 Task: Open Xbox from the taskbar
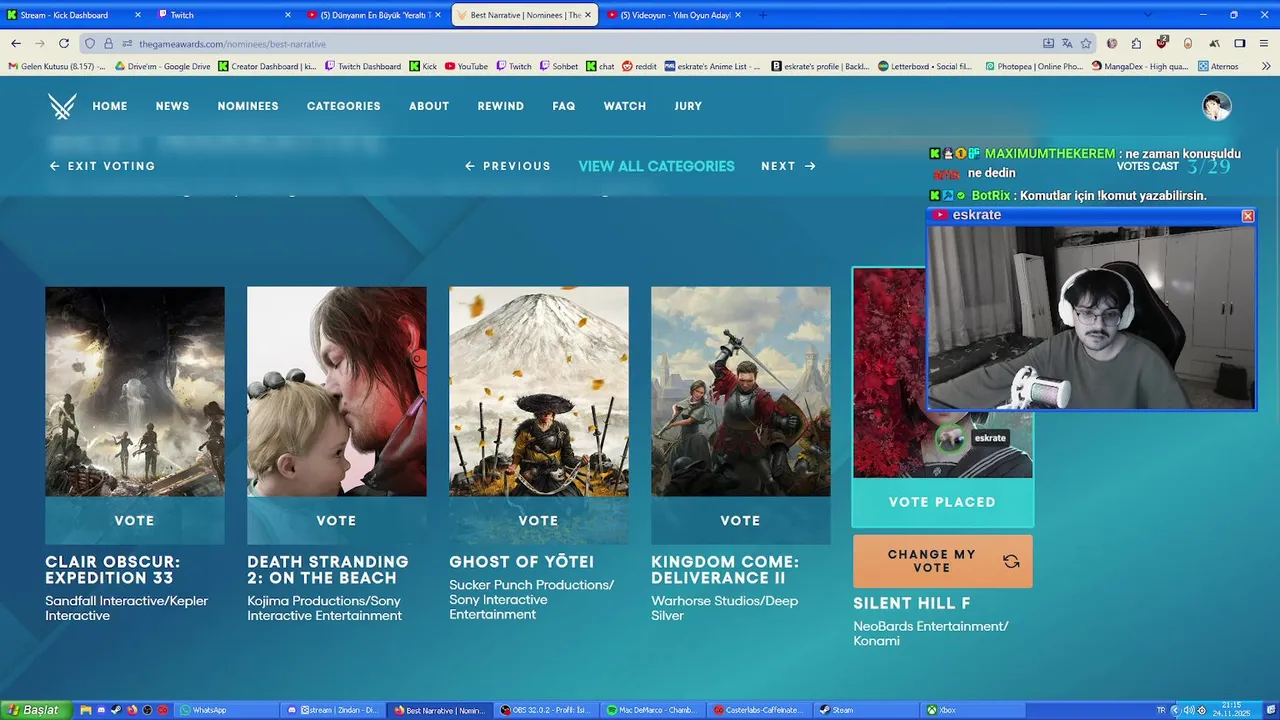click(974, 710)
